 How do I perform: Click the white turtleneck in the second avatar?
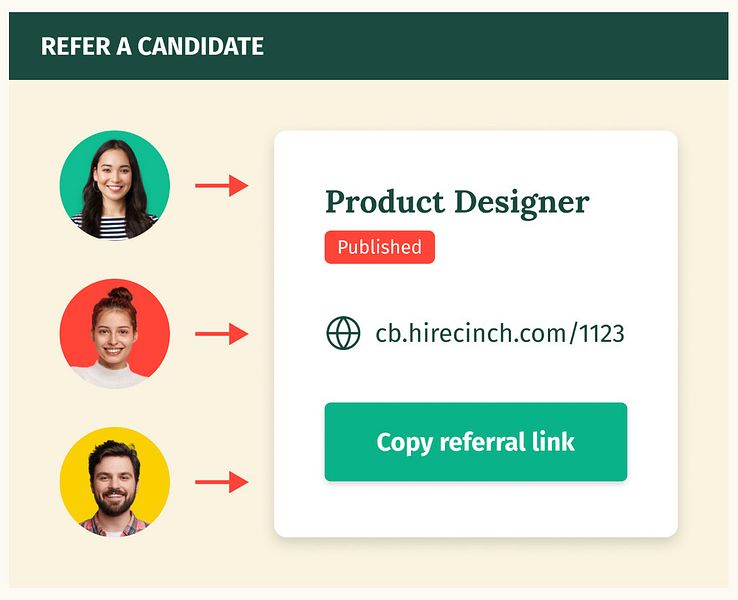(x=111, y=376)
